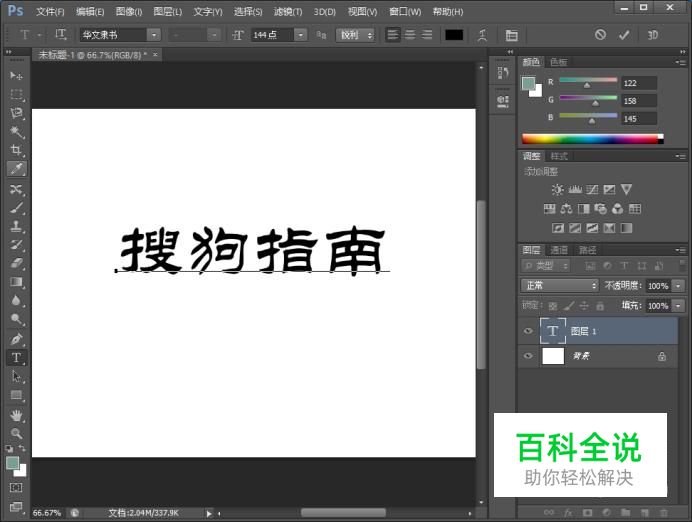
Task: Open the 文件(F) menu
Action: click(50, 11)
